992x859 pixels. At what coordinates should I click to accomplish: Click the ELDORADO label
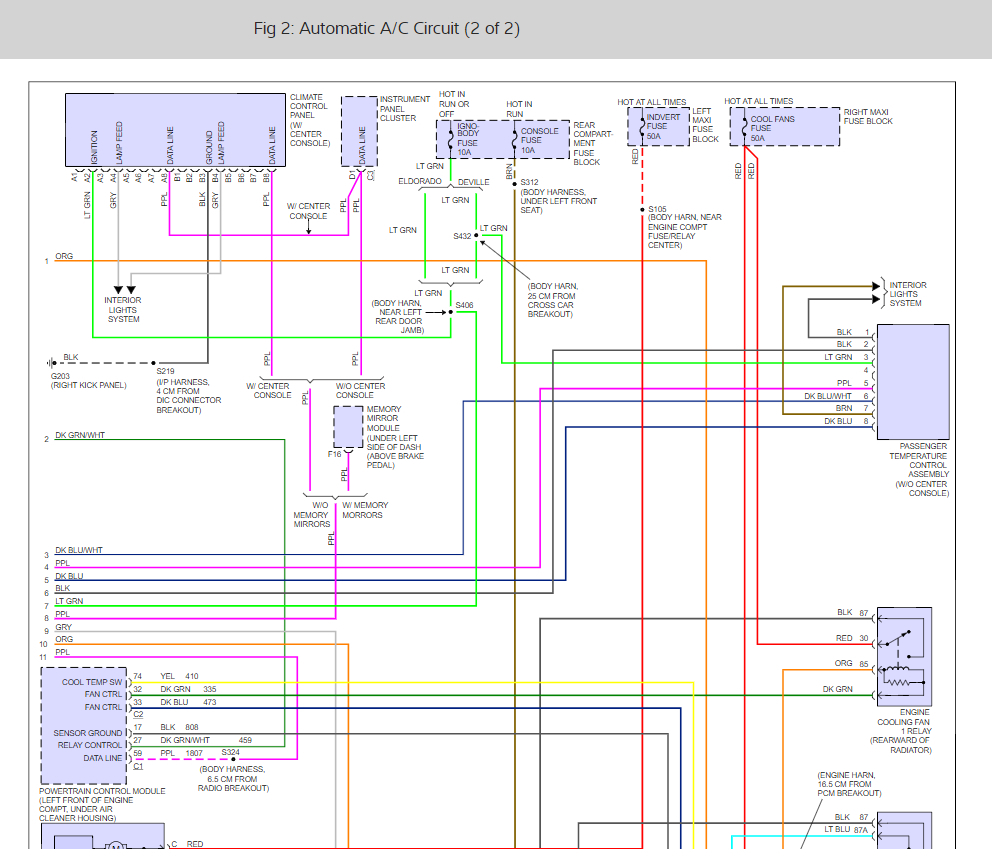[420, 182]
